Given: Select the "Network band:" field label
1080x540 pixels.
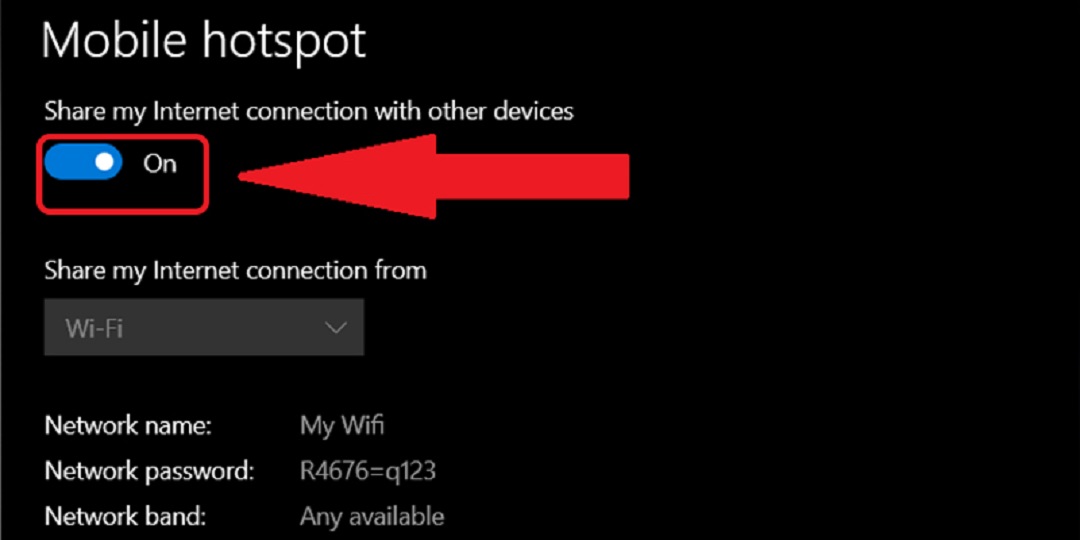Looking at the screenshot, I should [x=125, y=516].
